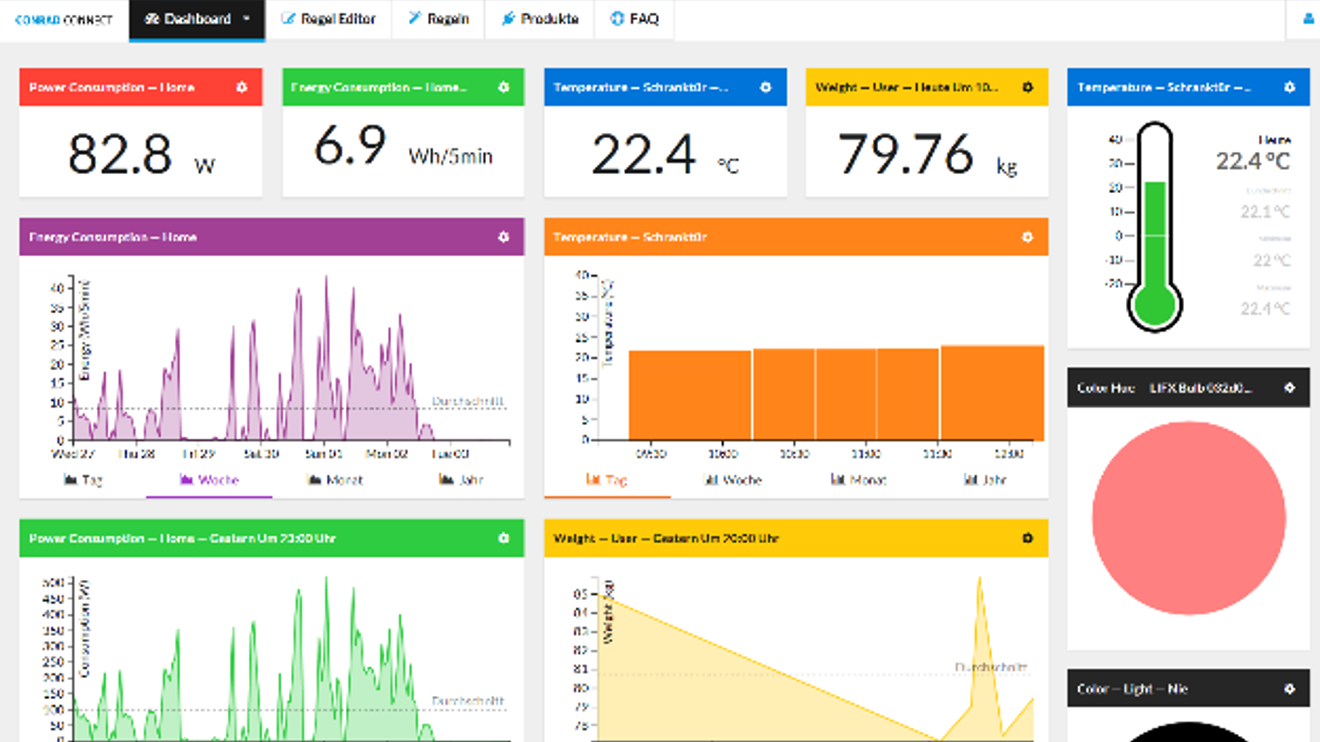1320x742 pixels.
Task: Click the orange Temperature bar chart
Action: 836,393
